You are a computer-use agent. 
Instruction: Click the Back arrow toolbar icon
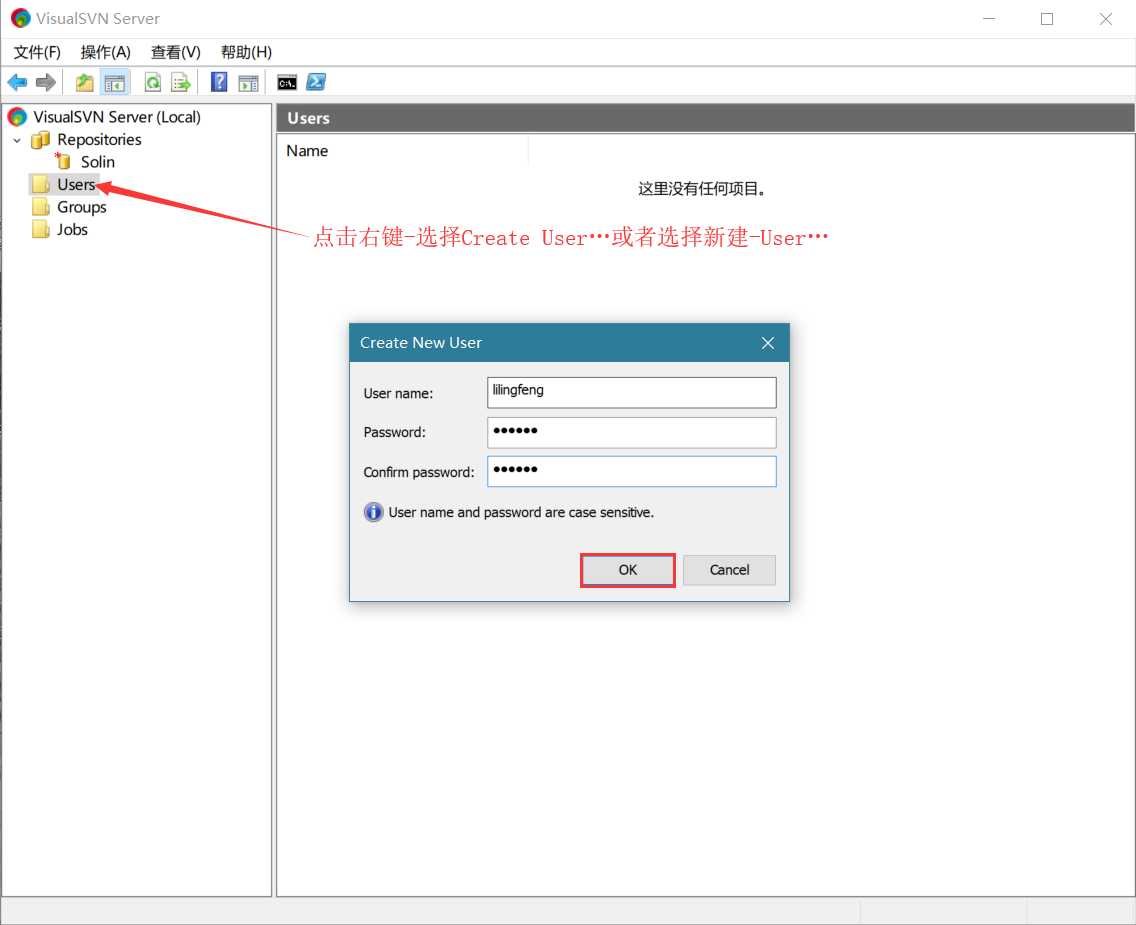point(17,83)
